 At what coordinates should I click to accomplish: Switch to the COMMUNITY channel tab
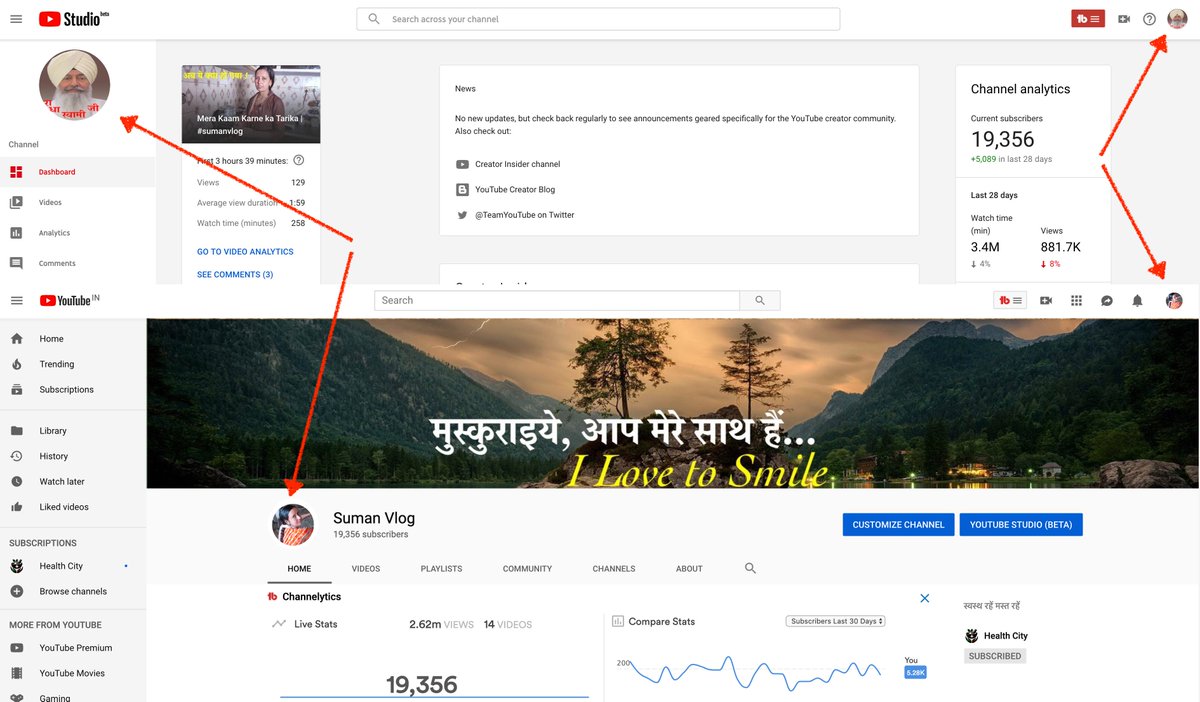[x=527, y=569]
